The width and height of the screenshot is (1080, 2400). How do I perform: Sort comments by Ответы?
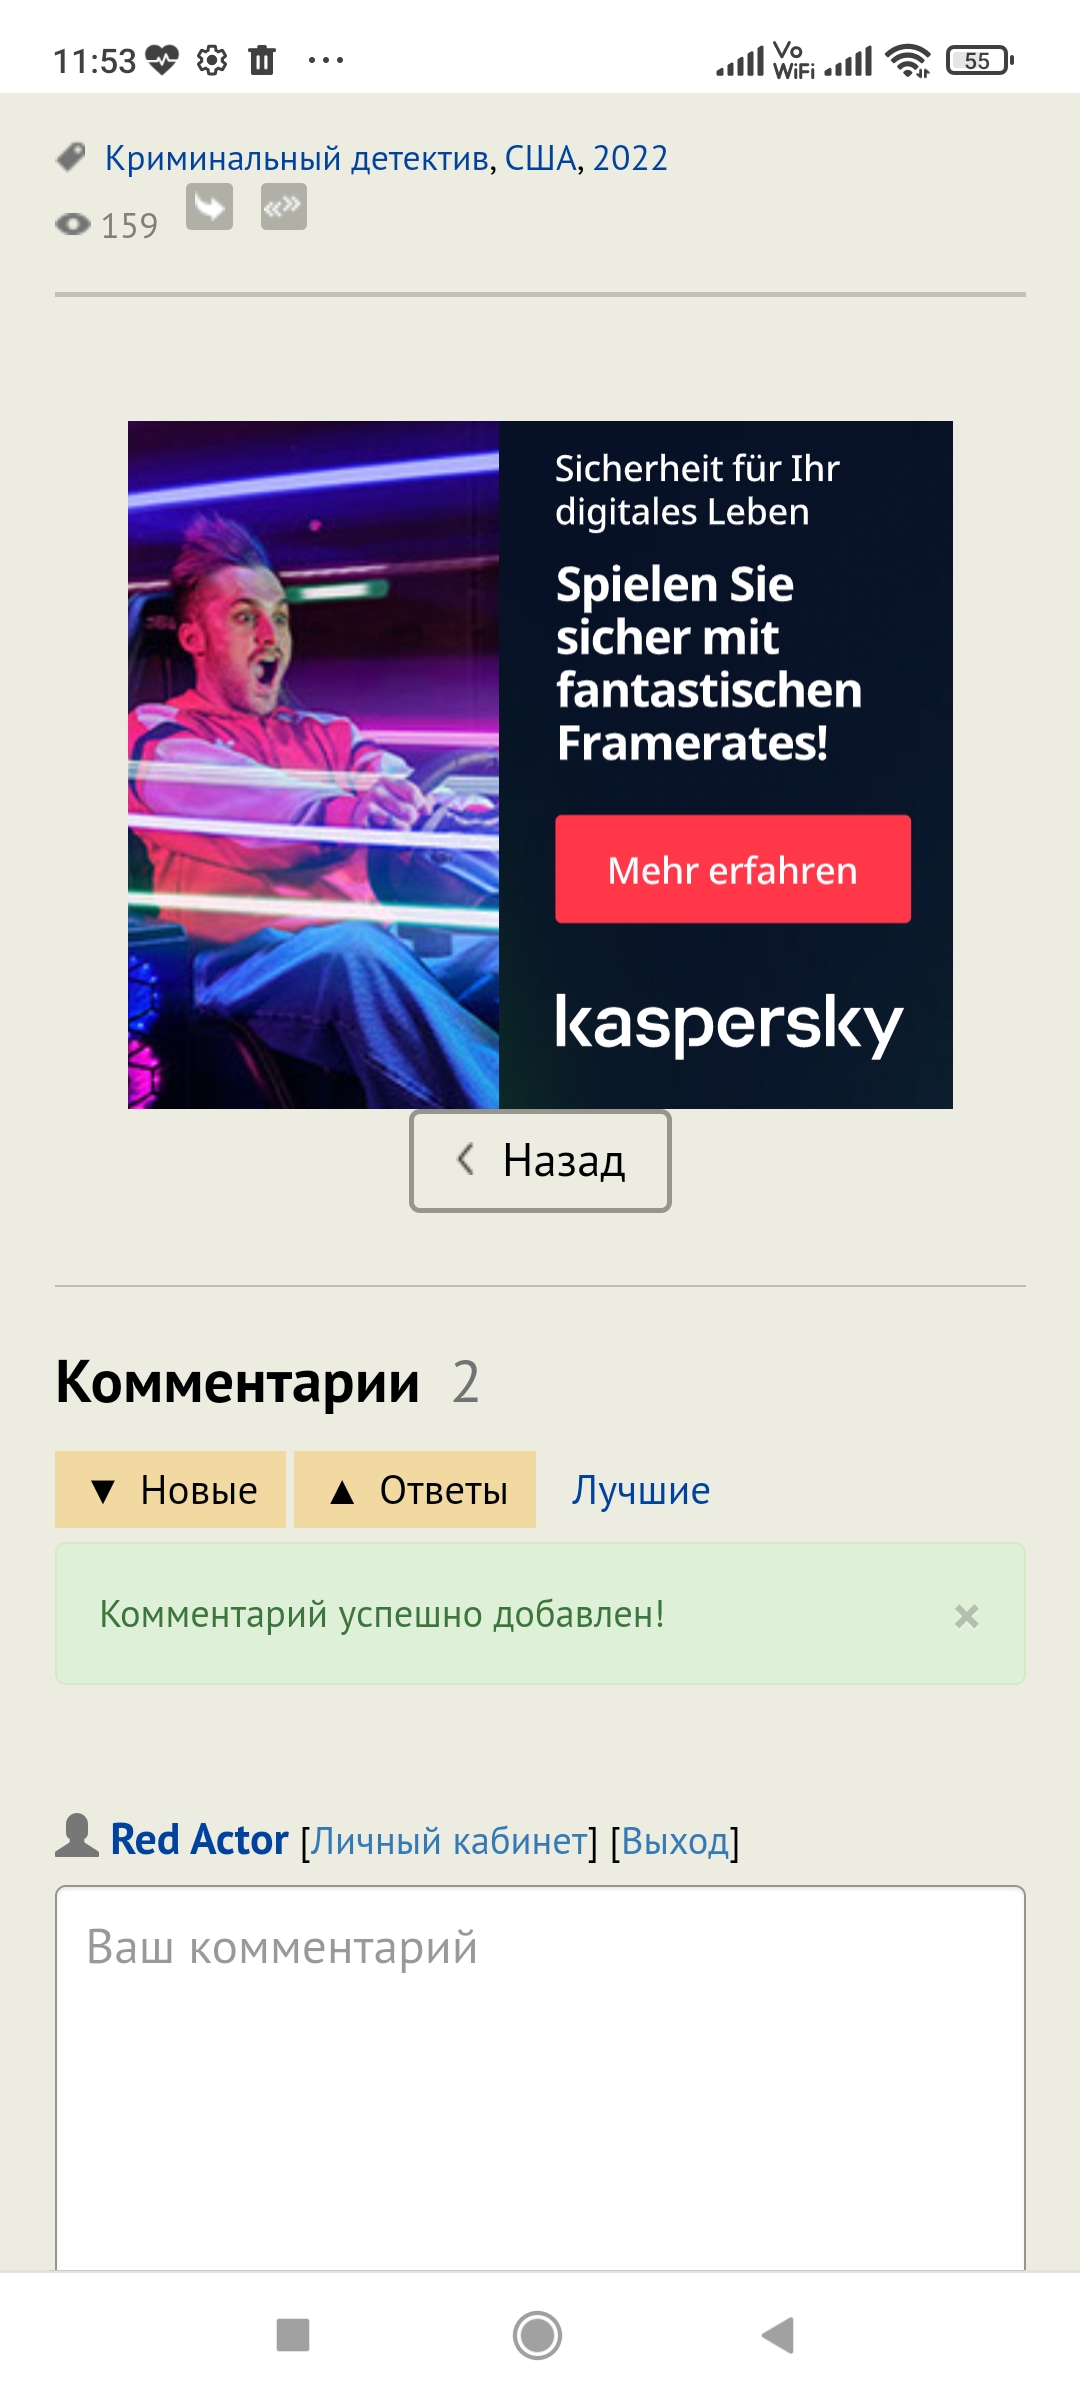pos(415,1490)
